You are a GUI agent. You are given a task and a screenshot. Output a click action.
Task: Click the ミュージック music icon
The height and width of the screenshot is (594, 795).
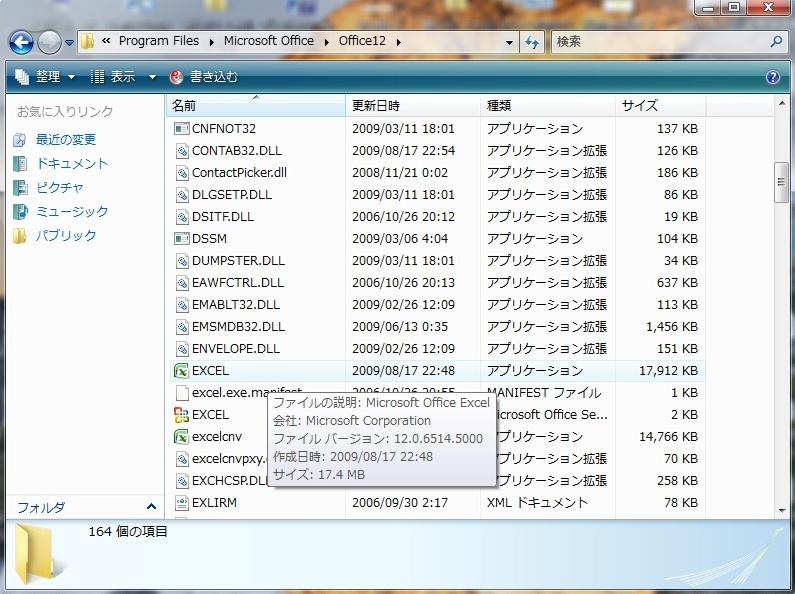20,211
